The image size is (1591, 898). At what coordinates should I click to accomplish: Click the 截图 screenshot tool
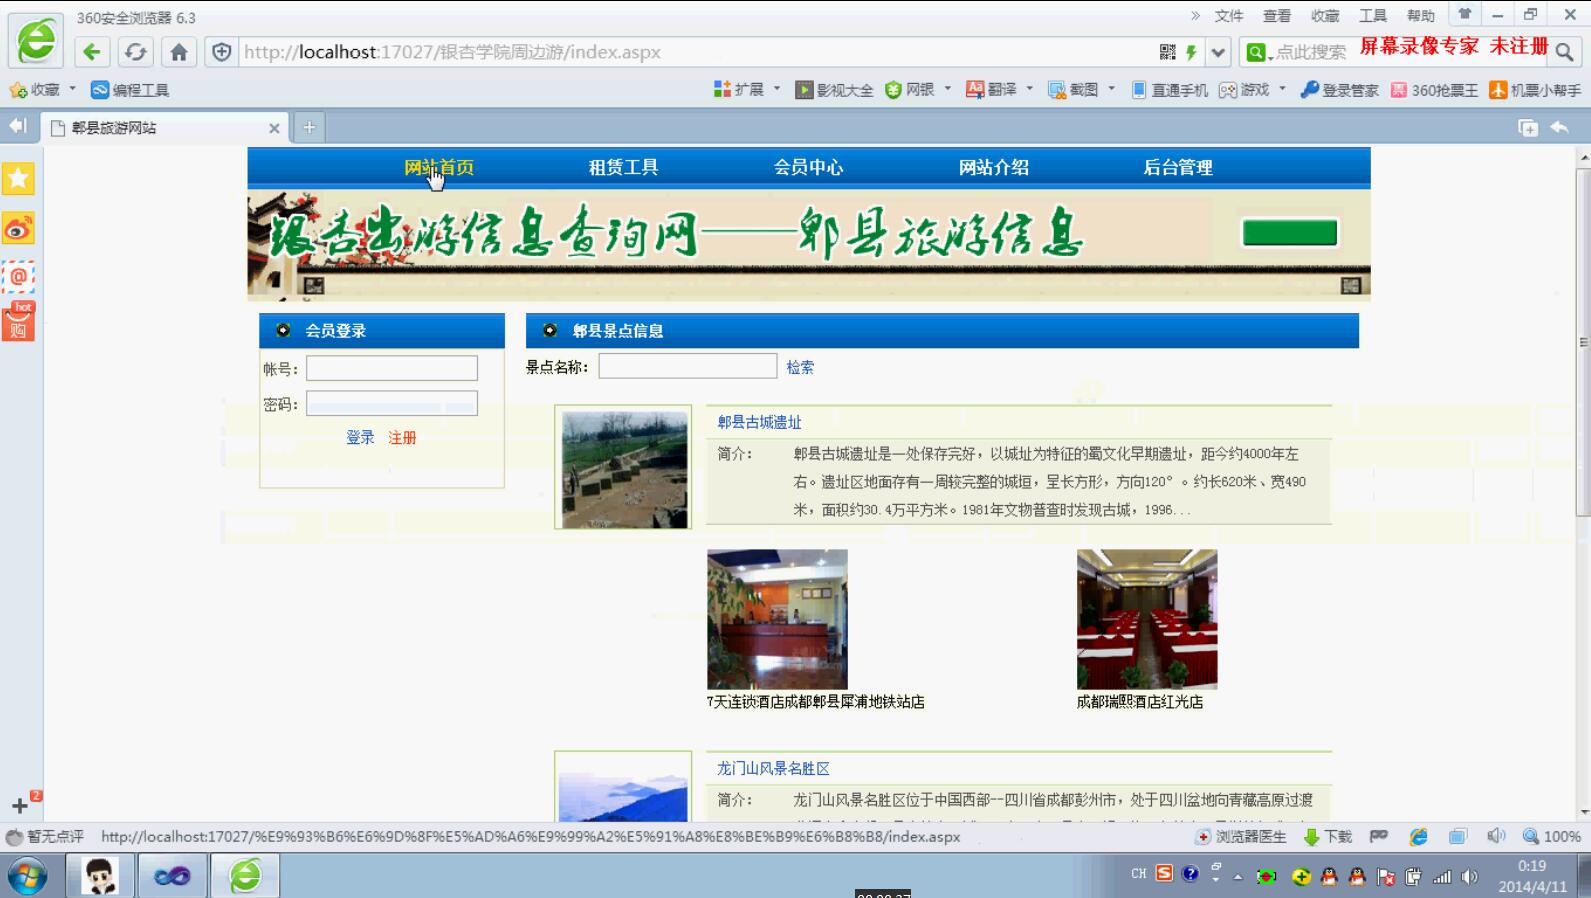point(1073,90)
